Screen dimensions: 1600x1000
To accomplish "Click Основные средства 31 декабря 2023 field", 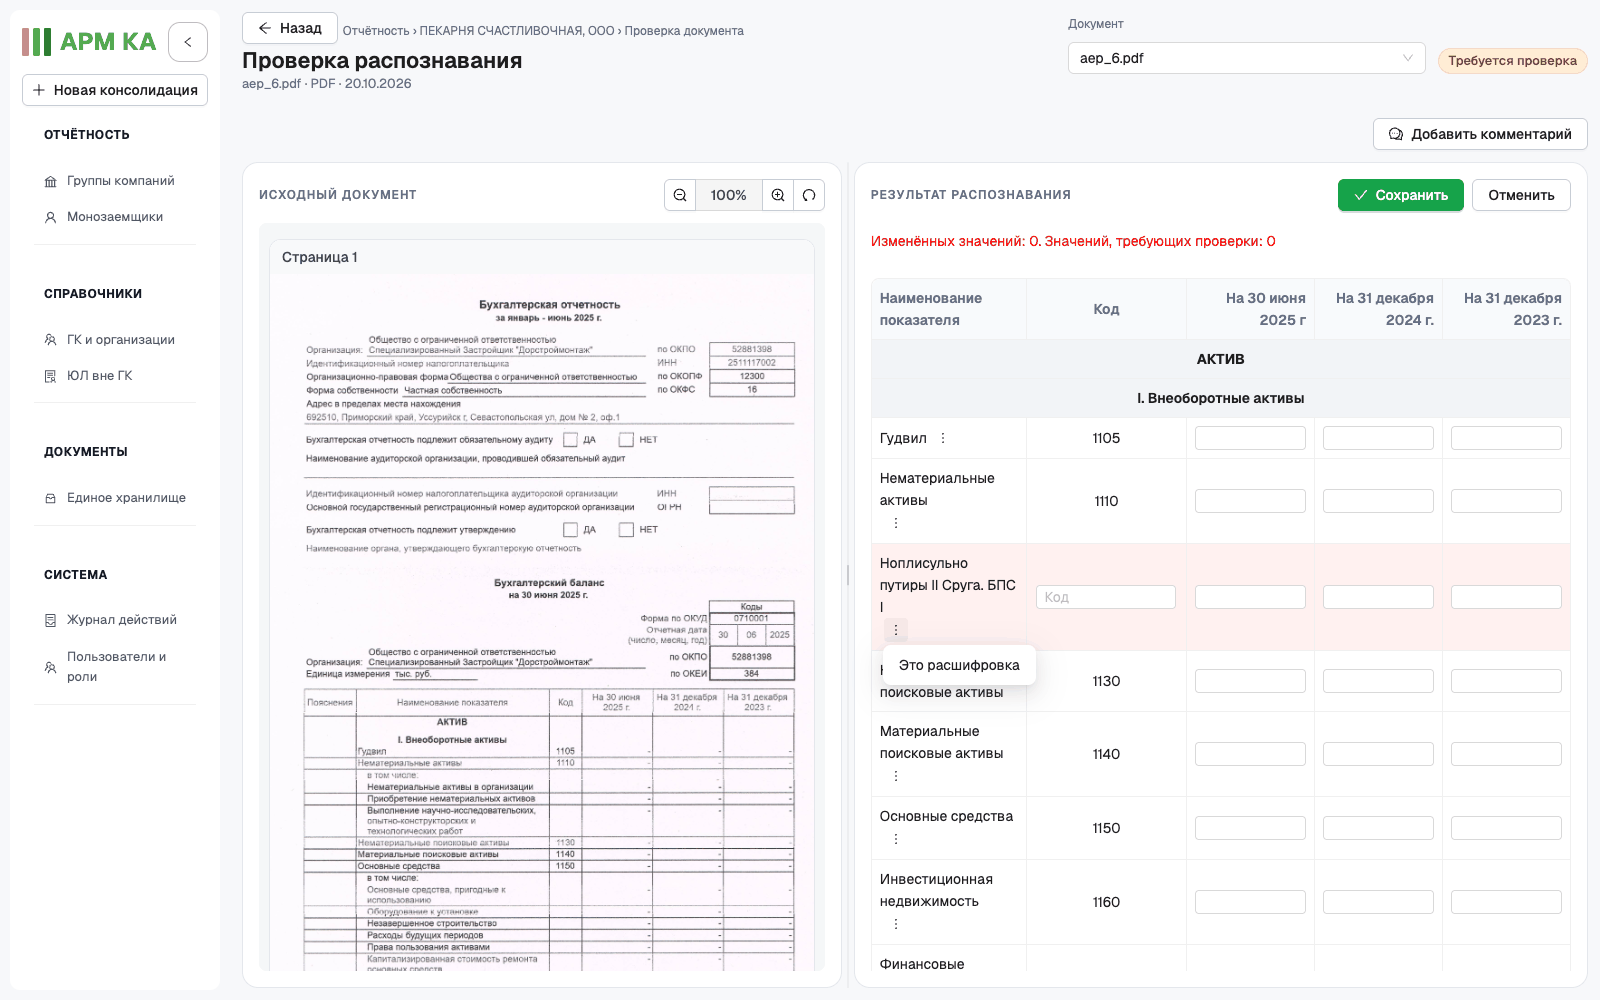I will point(1506,828).
